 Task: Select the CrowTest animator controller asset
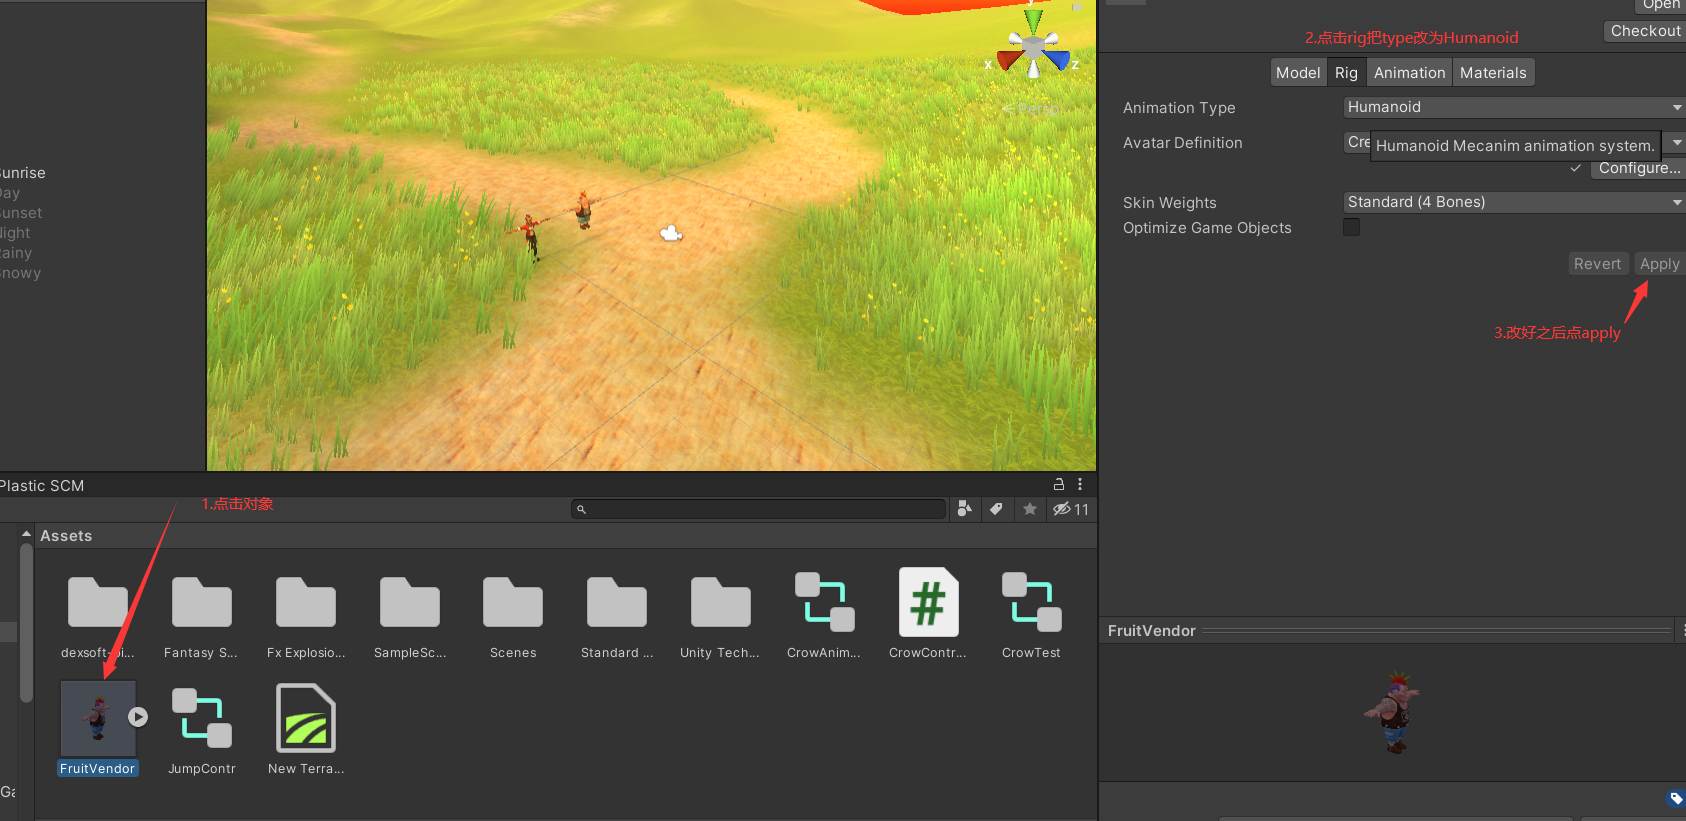coord(1031,602)
